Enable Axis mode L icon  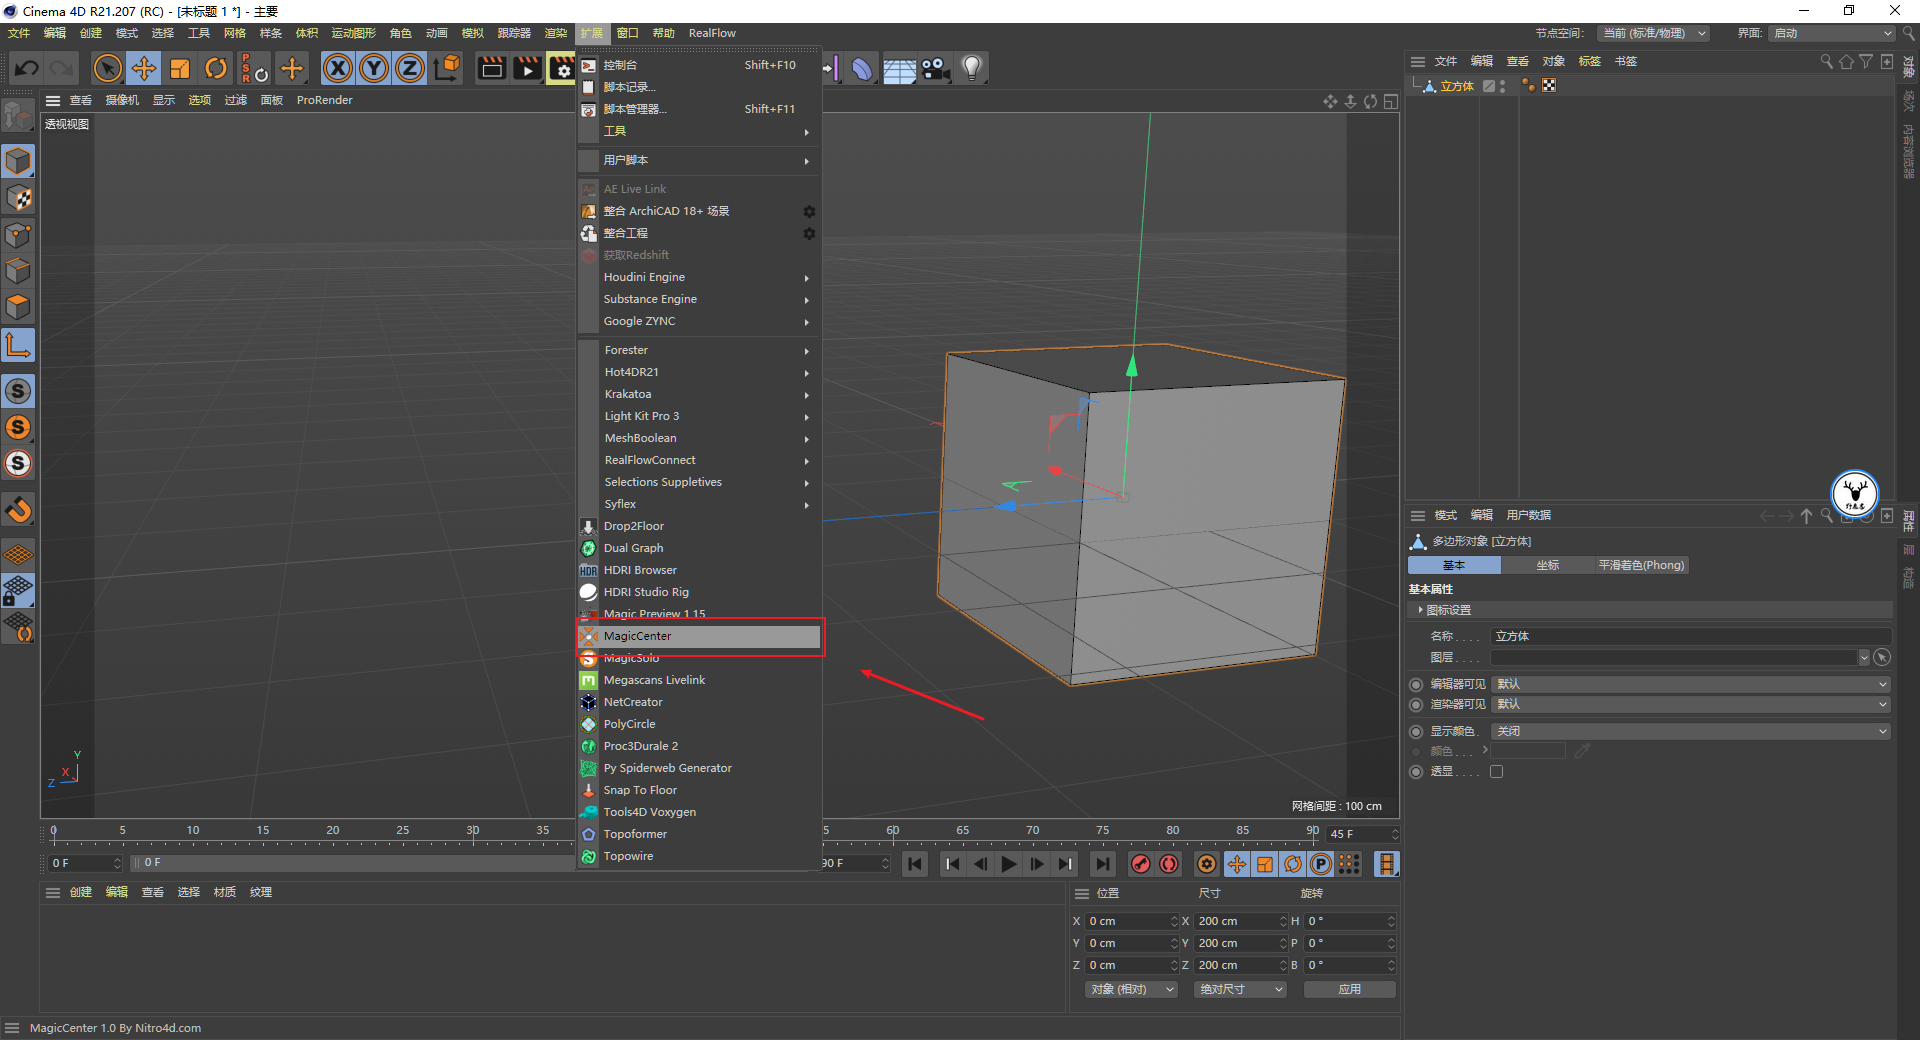click(x=18, y=346)
